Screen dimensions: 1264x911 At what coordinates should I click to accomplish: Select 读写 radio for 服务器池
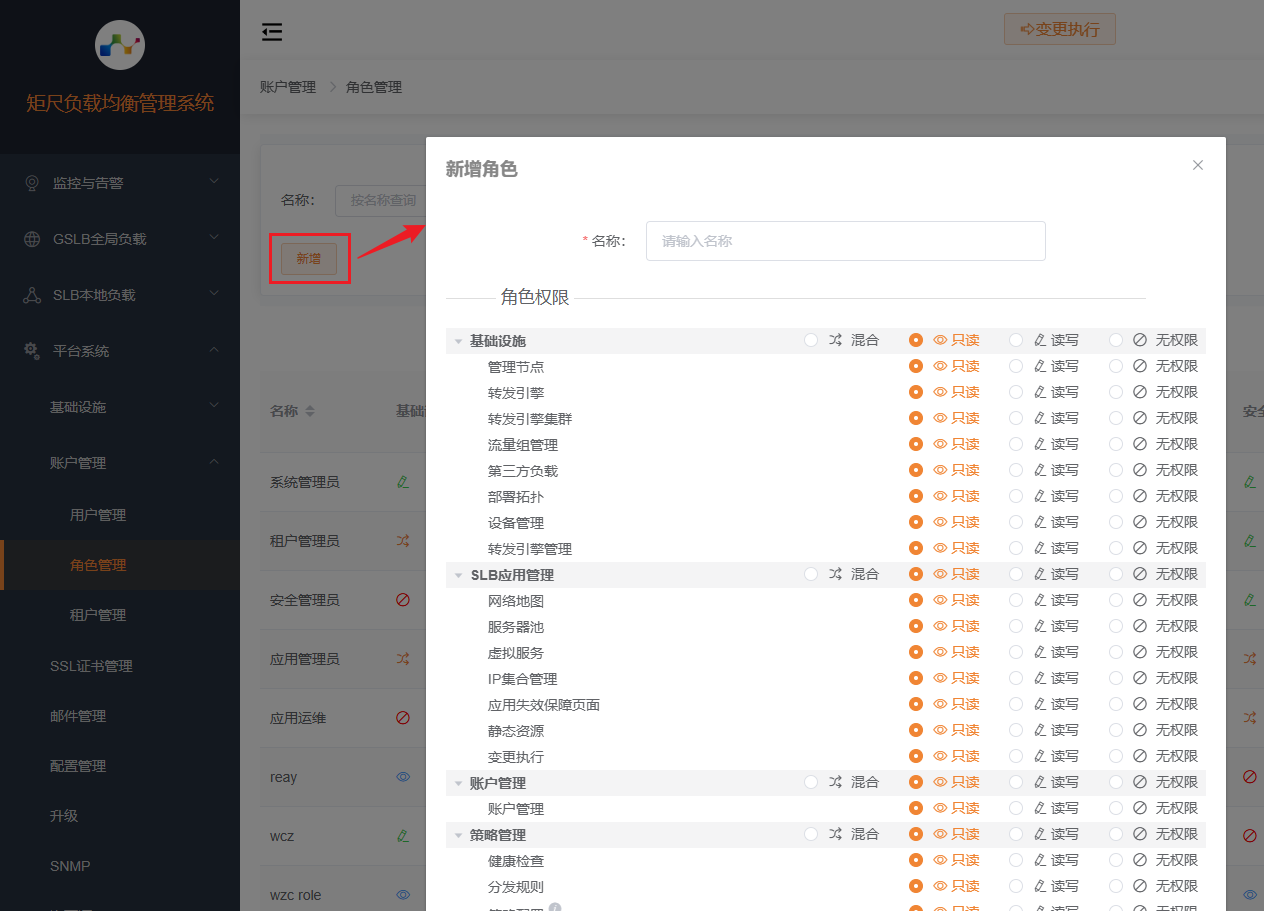[x=1016, y=626]
